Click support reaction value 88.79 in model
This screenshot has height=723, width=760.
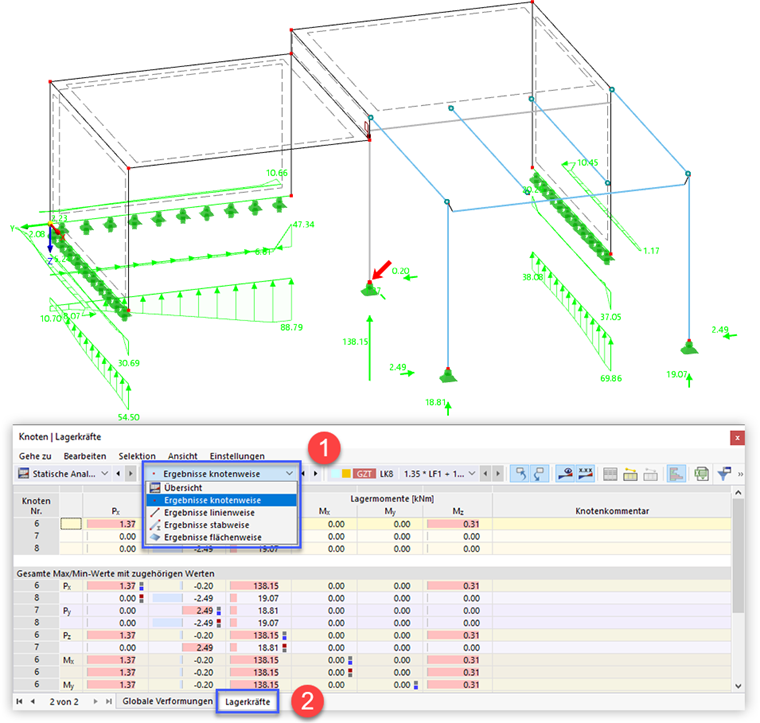[291, 327]
